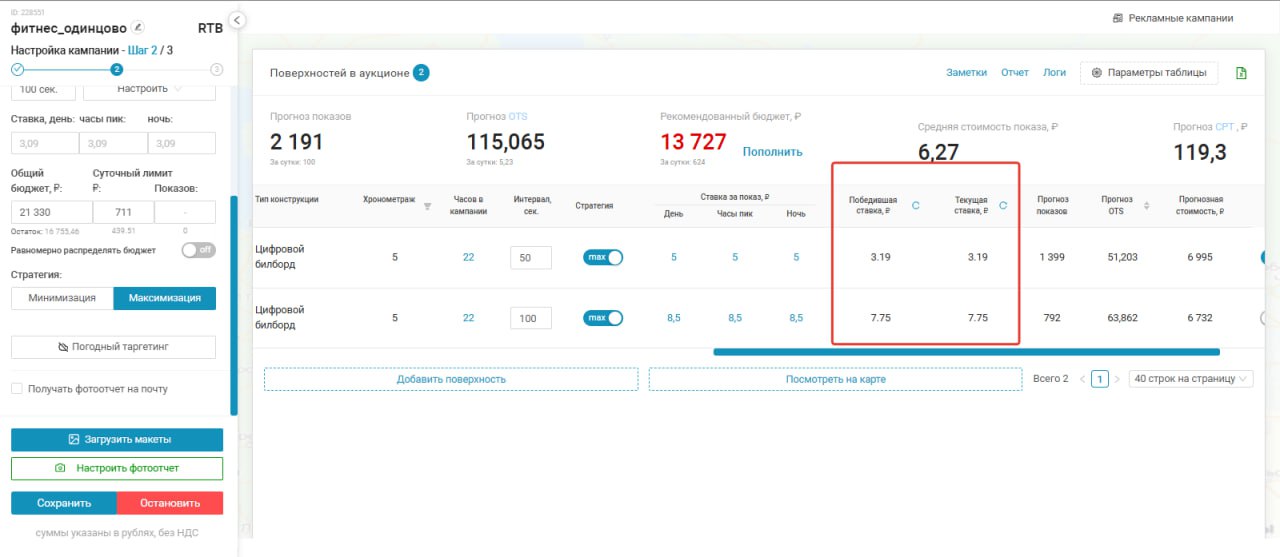Screen dimensions: 1280x557
Task: Save the campaign with Сохранить
Action: point(64,503)
